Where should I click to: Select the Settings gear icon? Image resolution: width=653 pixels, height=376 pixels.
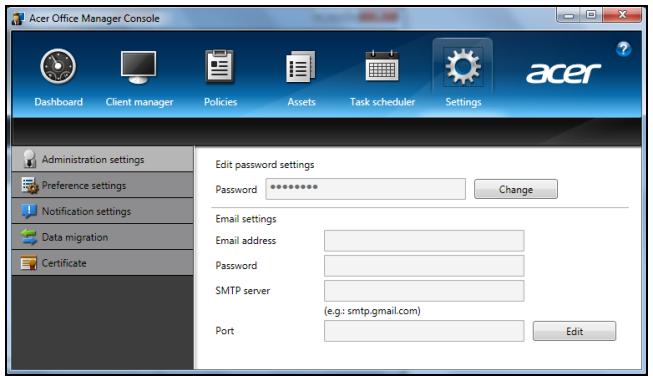pos(463,67)
